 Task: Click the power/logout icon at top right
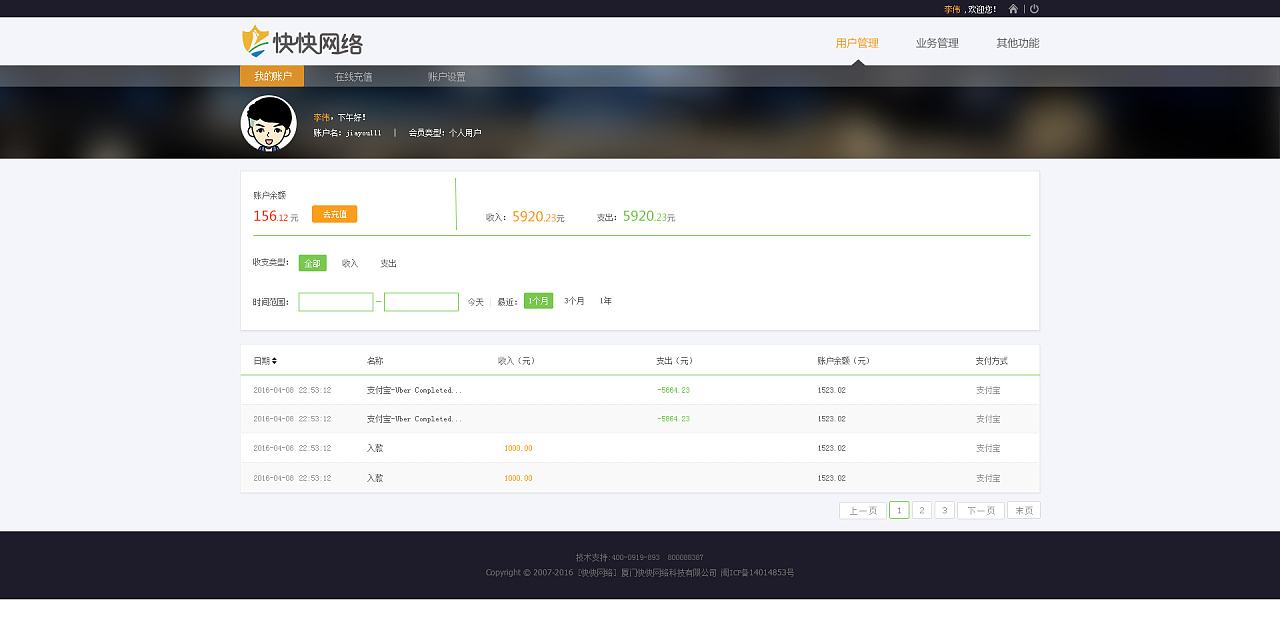pos(1033,9)
